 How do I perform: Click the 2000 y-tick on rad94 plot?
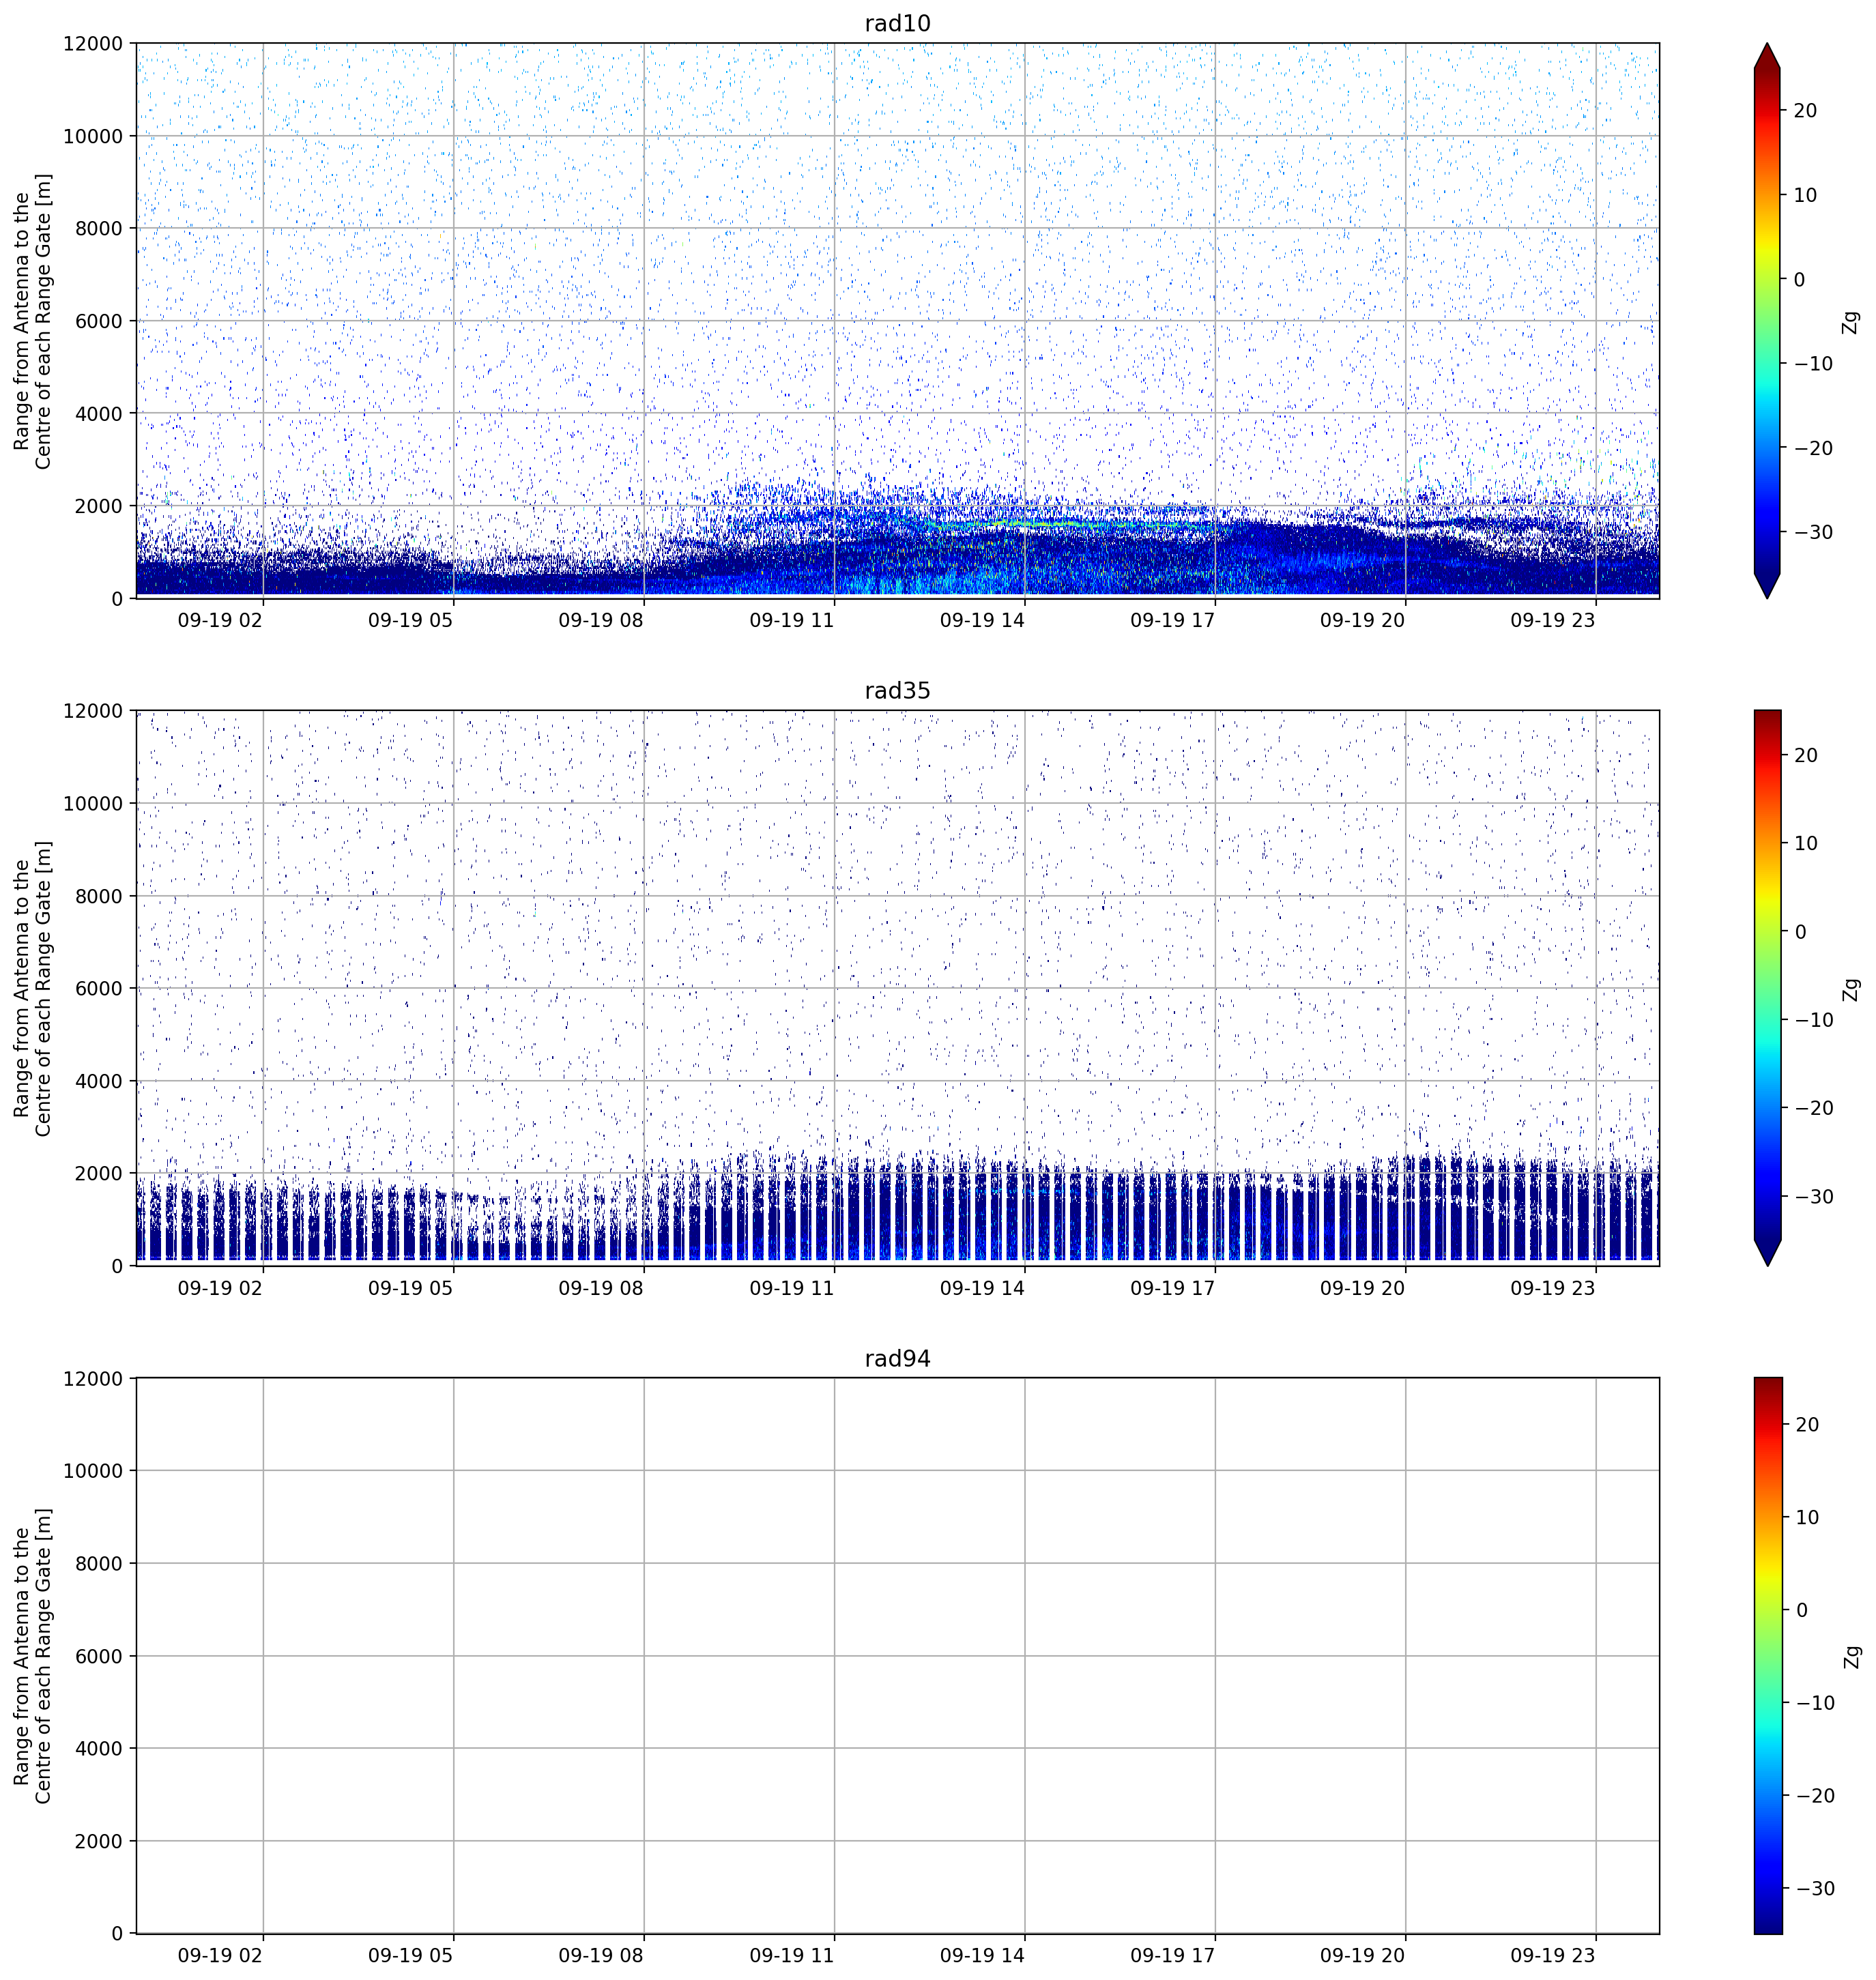click(99, 1841)
